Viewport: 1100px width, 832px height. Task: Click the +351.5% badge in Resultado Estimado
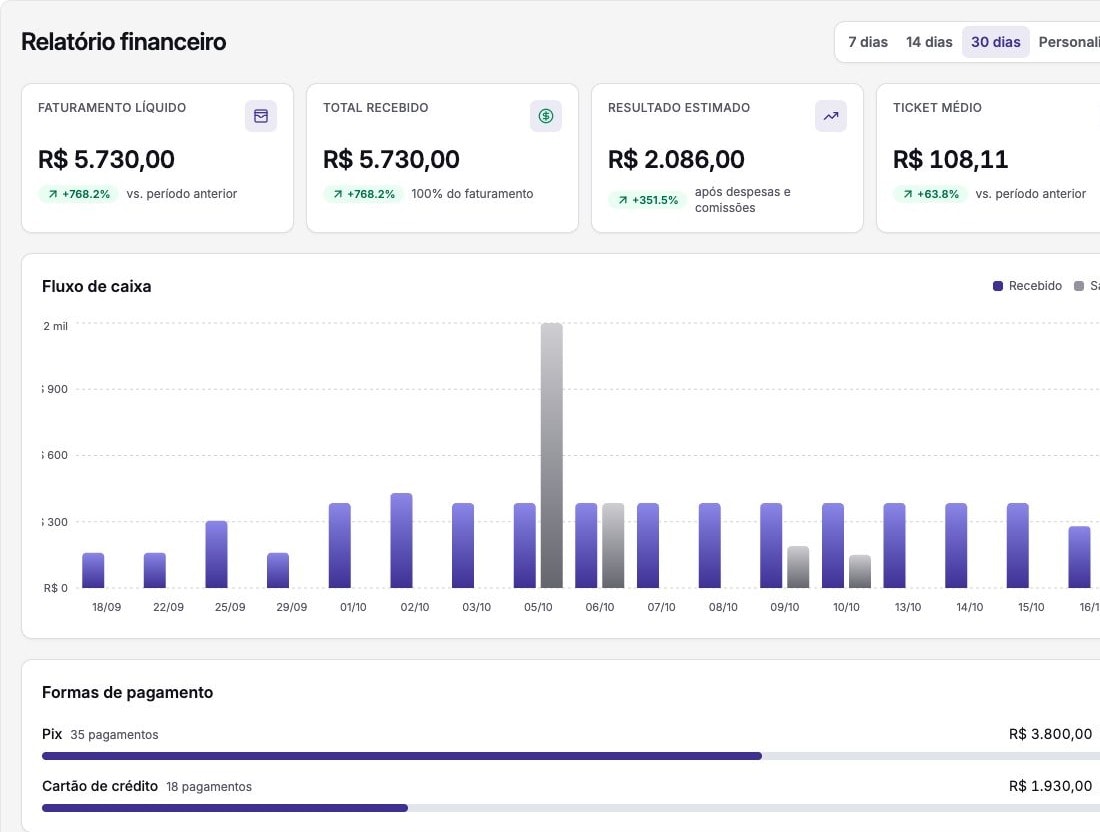click(x=648, y=200)
